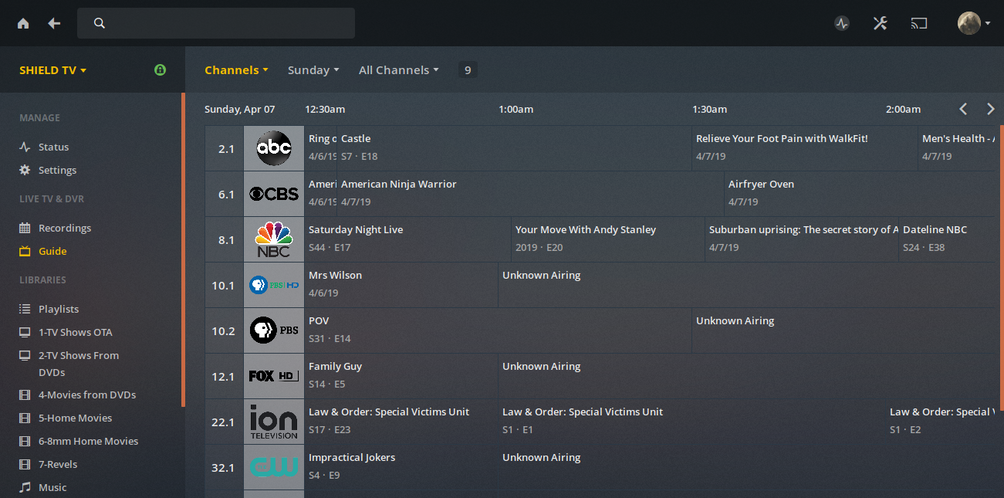Click the Guide TV icon
This screenshot has width=1004, height=498.
[25, 251]
